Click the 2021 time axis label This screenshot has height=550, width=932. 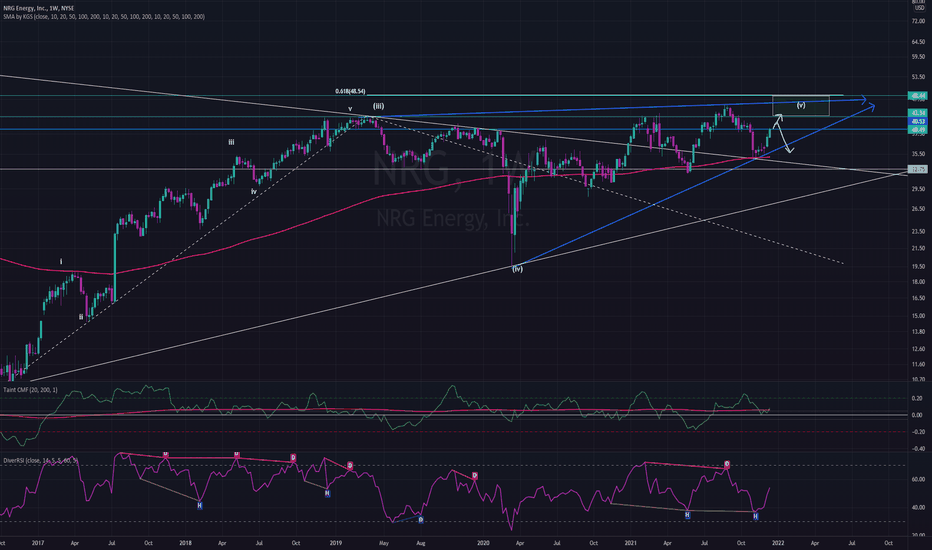pyautogui.click(x=631, y=543)
